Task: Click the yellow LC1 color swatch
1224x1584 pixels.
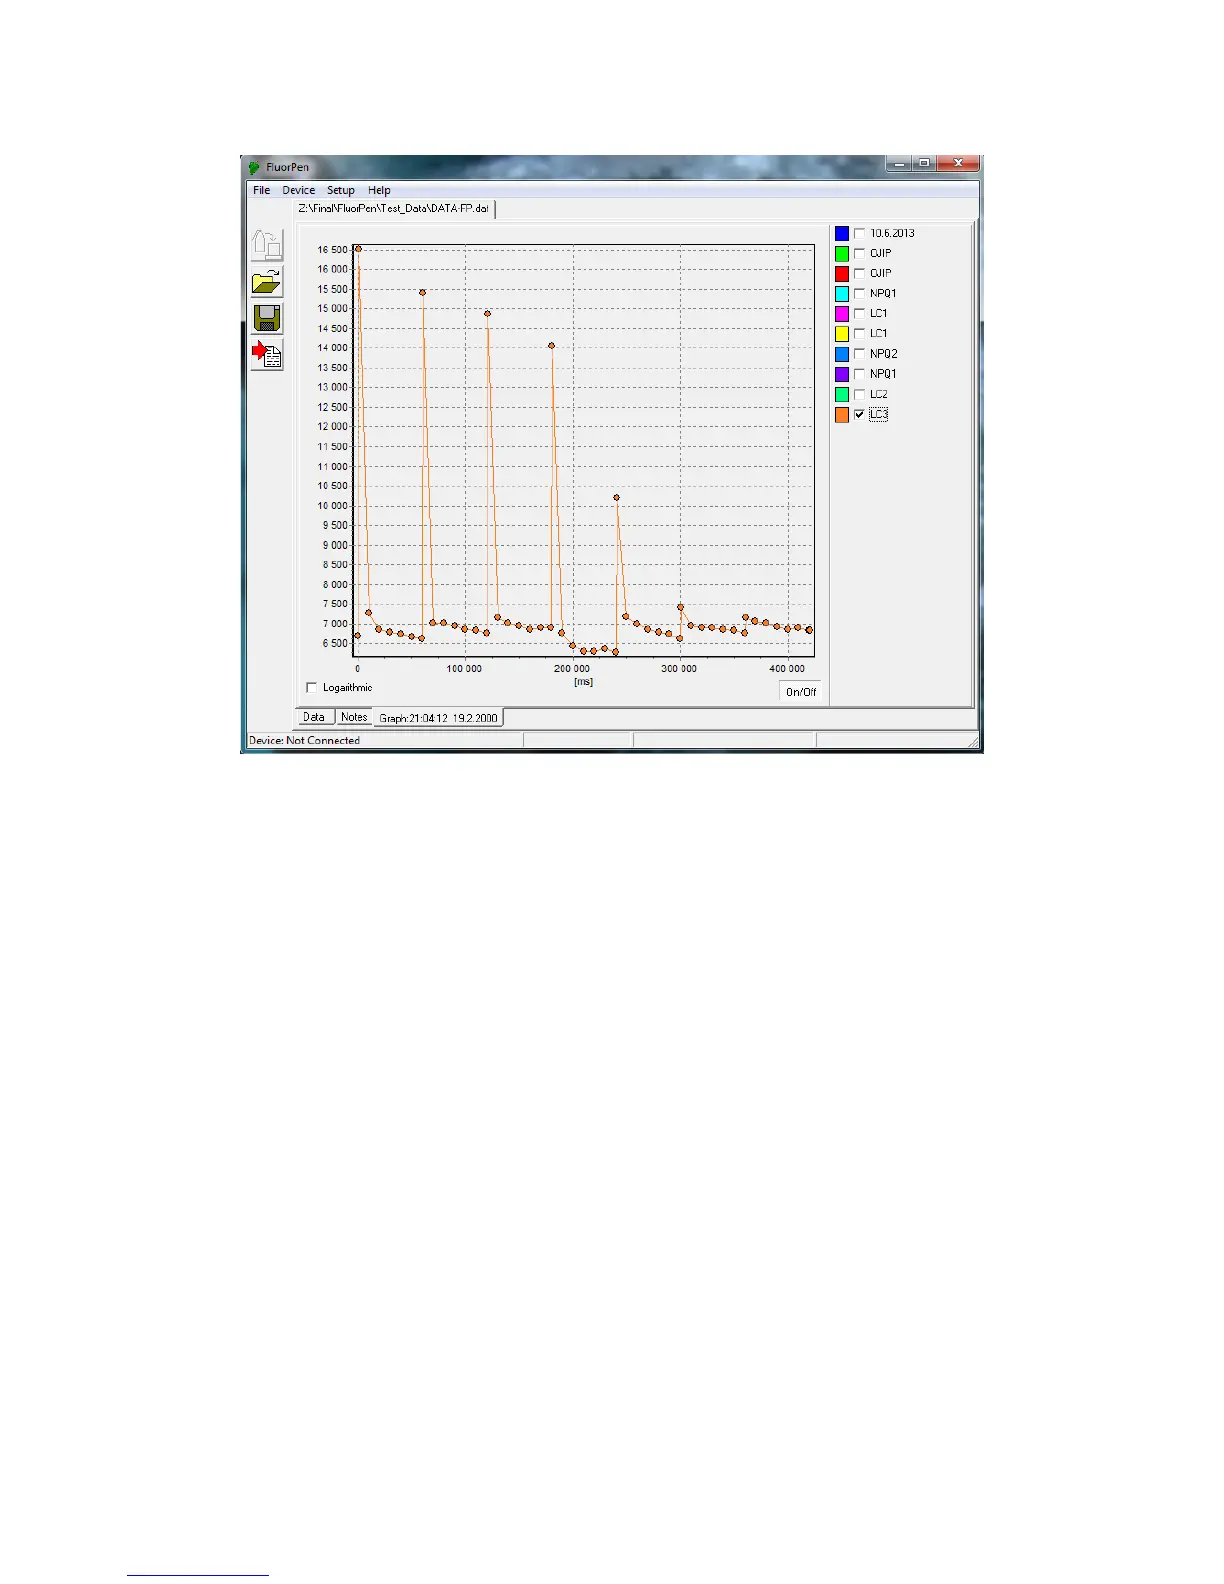Action: (842, 333)
